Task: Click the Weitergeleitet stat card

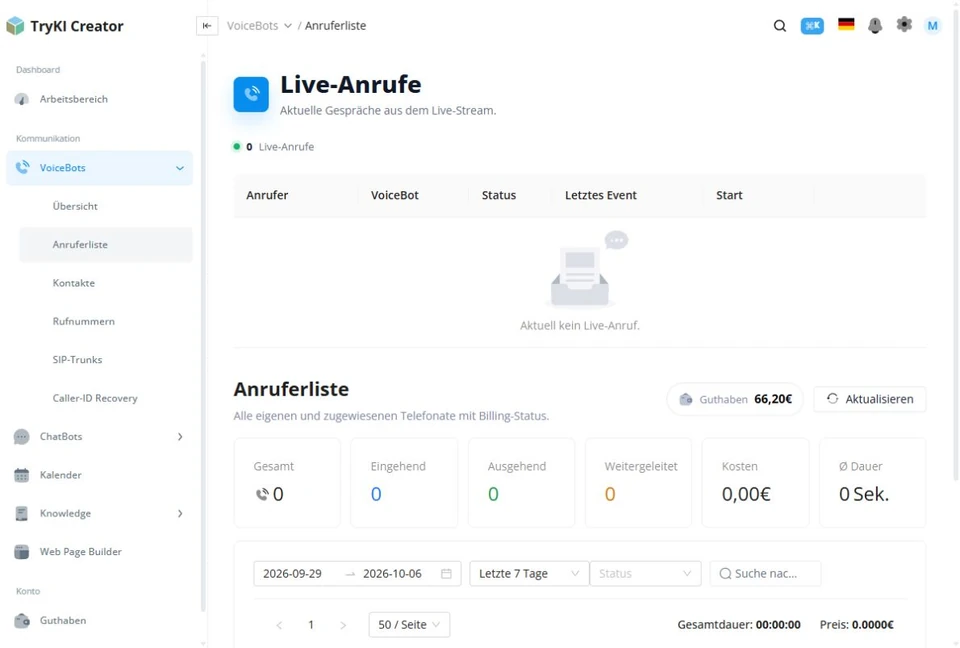Action: [x=638, y=483]
